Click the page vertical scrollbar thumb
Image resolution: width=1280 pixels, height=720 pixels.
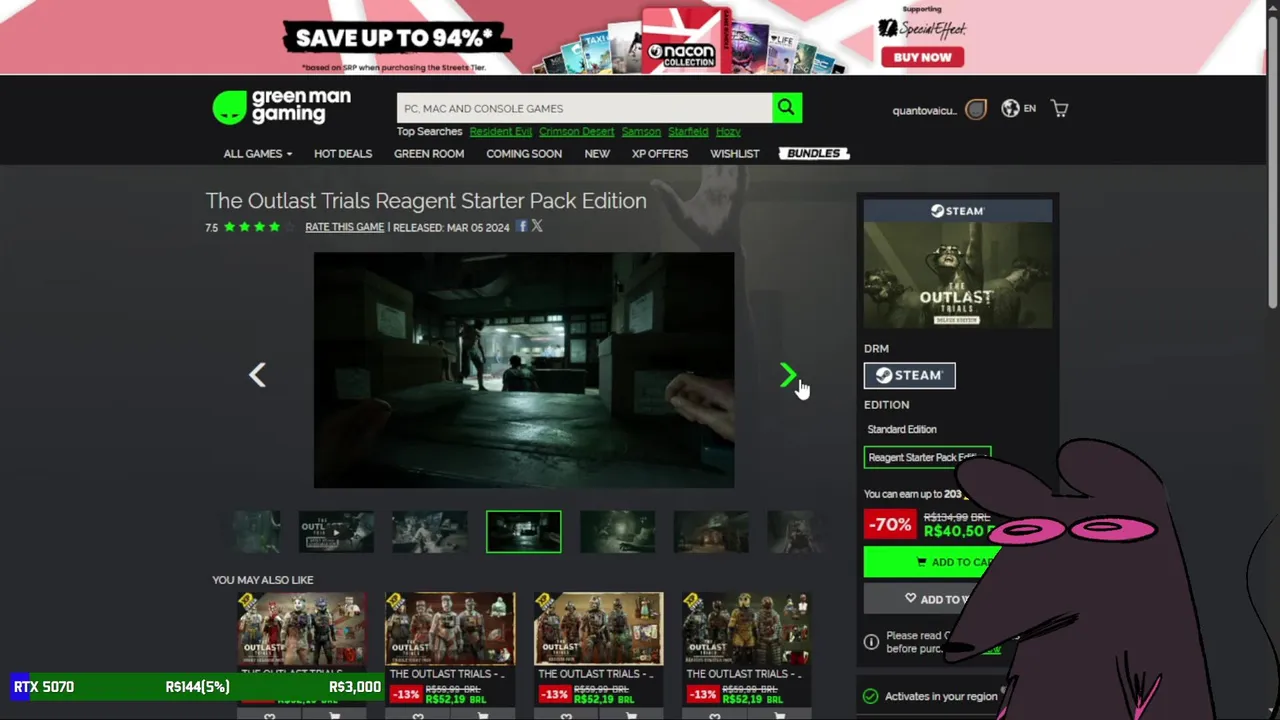pyautogui.click(x=1272, y=160)
